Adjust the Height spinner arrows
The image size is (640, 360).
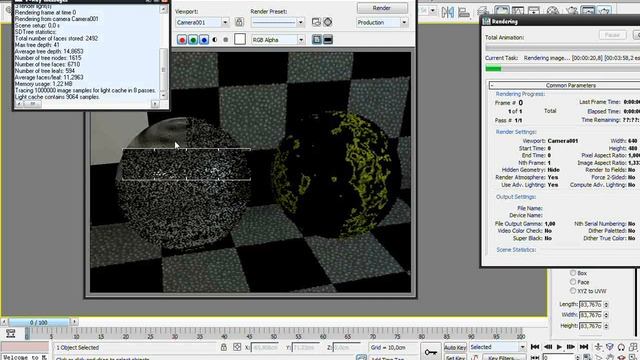(x=606, y=326)
